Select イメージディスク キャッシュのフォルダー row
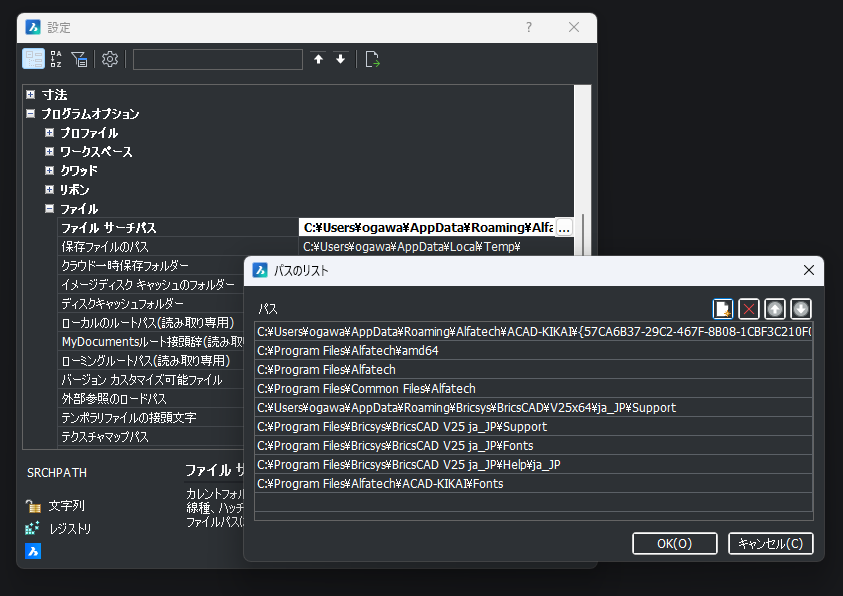Screen dimensions: 843x596 (x=151, y=285)
